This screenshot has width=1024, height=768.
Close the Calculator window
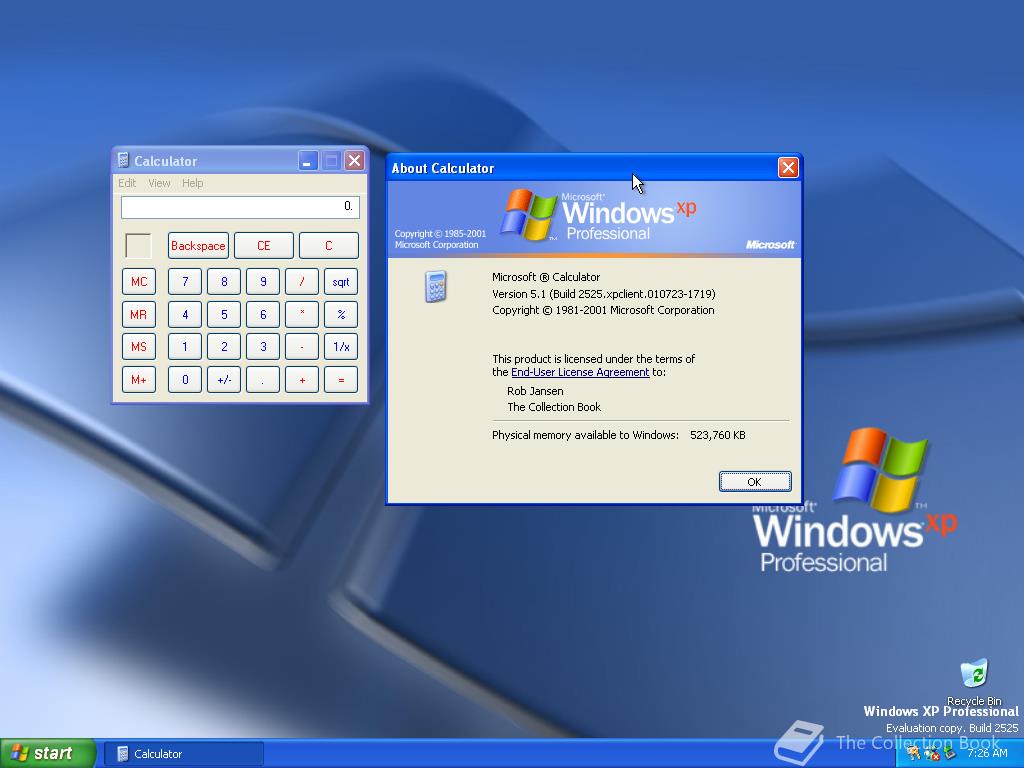pos(355,160)
